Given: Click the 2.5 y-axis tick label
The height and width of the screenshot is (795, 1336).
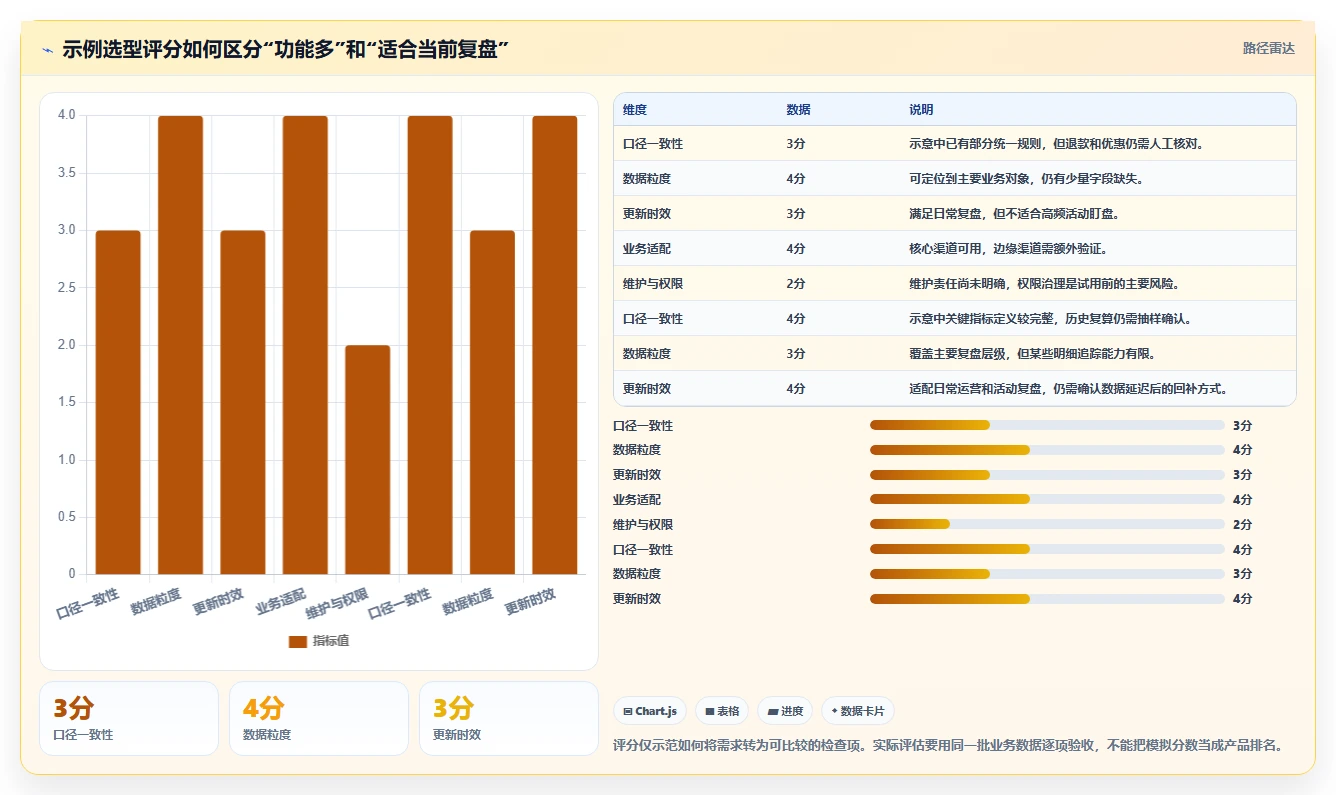Looking at the screenshot, I should point(67,288).
